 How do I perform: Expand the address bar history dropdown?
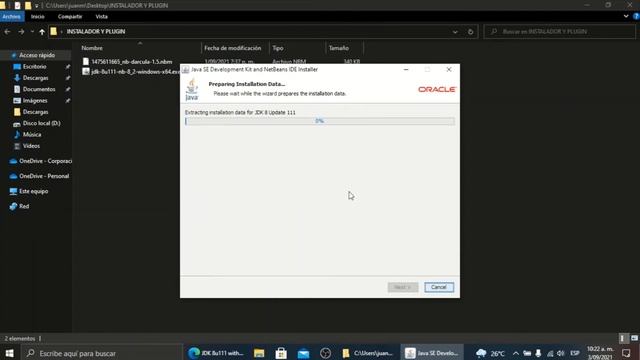(455, 32)
